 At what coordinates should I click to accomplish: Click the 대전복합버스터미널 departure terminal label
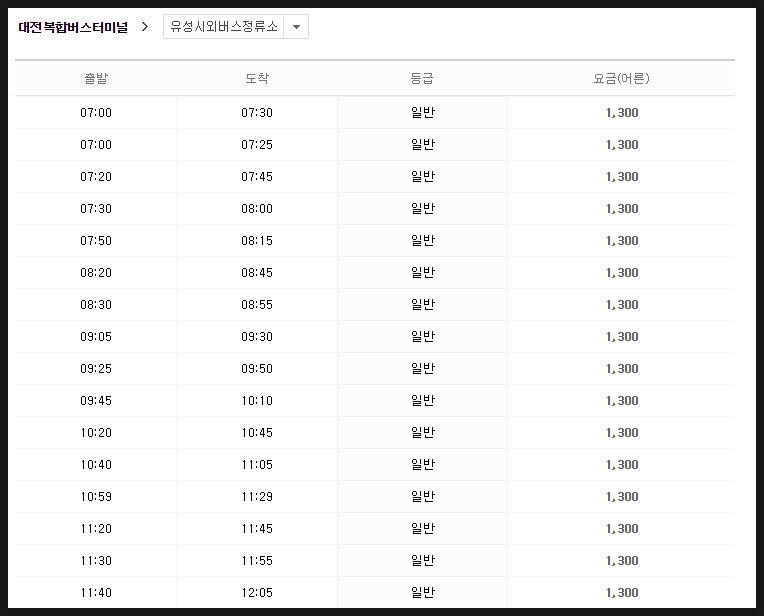[x=73, y=27]
